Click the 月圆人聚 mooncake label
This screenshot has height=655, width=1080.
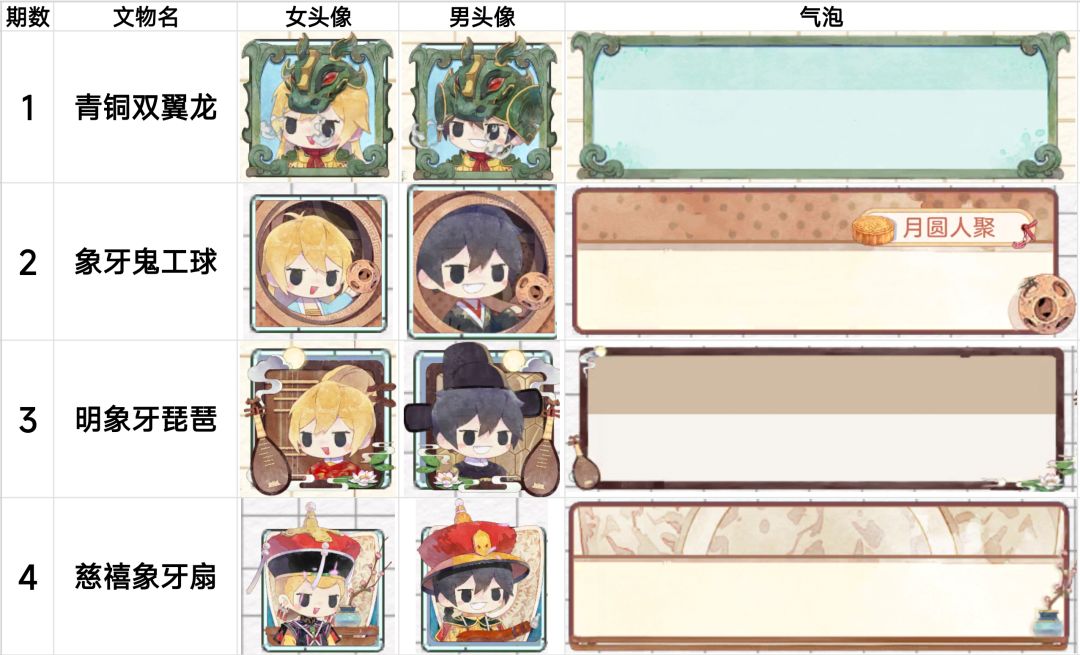point(946,228)
